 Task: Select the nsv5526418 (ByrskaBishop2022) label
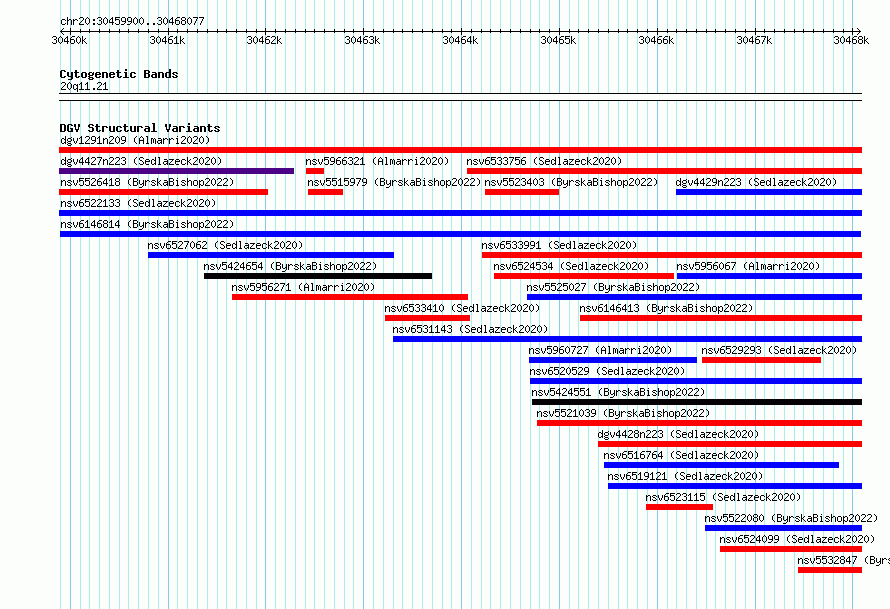point(147,182)
